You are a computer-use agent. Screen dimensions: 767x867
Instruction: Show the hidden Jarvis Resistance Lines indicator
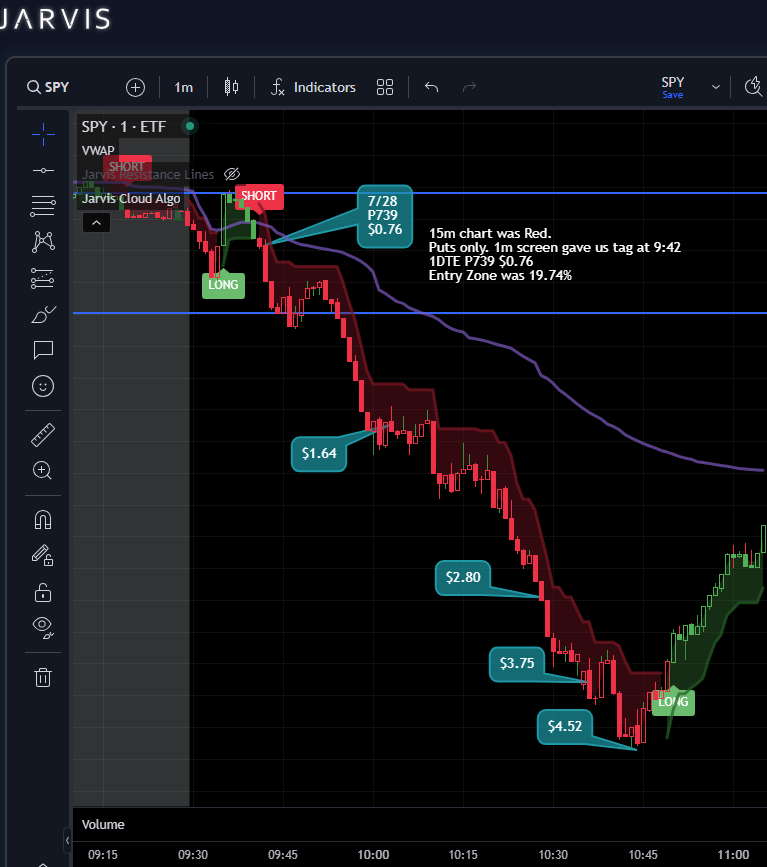click(x=232, y=174)
